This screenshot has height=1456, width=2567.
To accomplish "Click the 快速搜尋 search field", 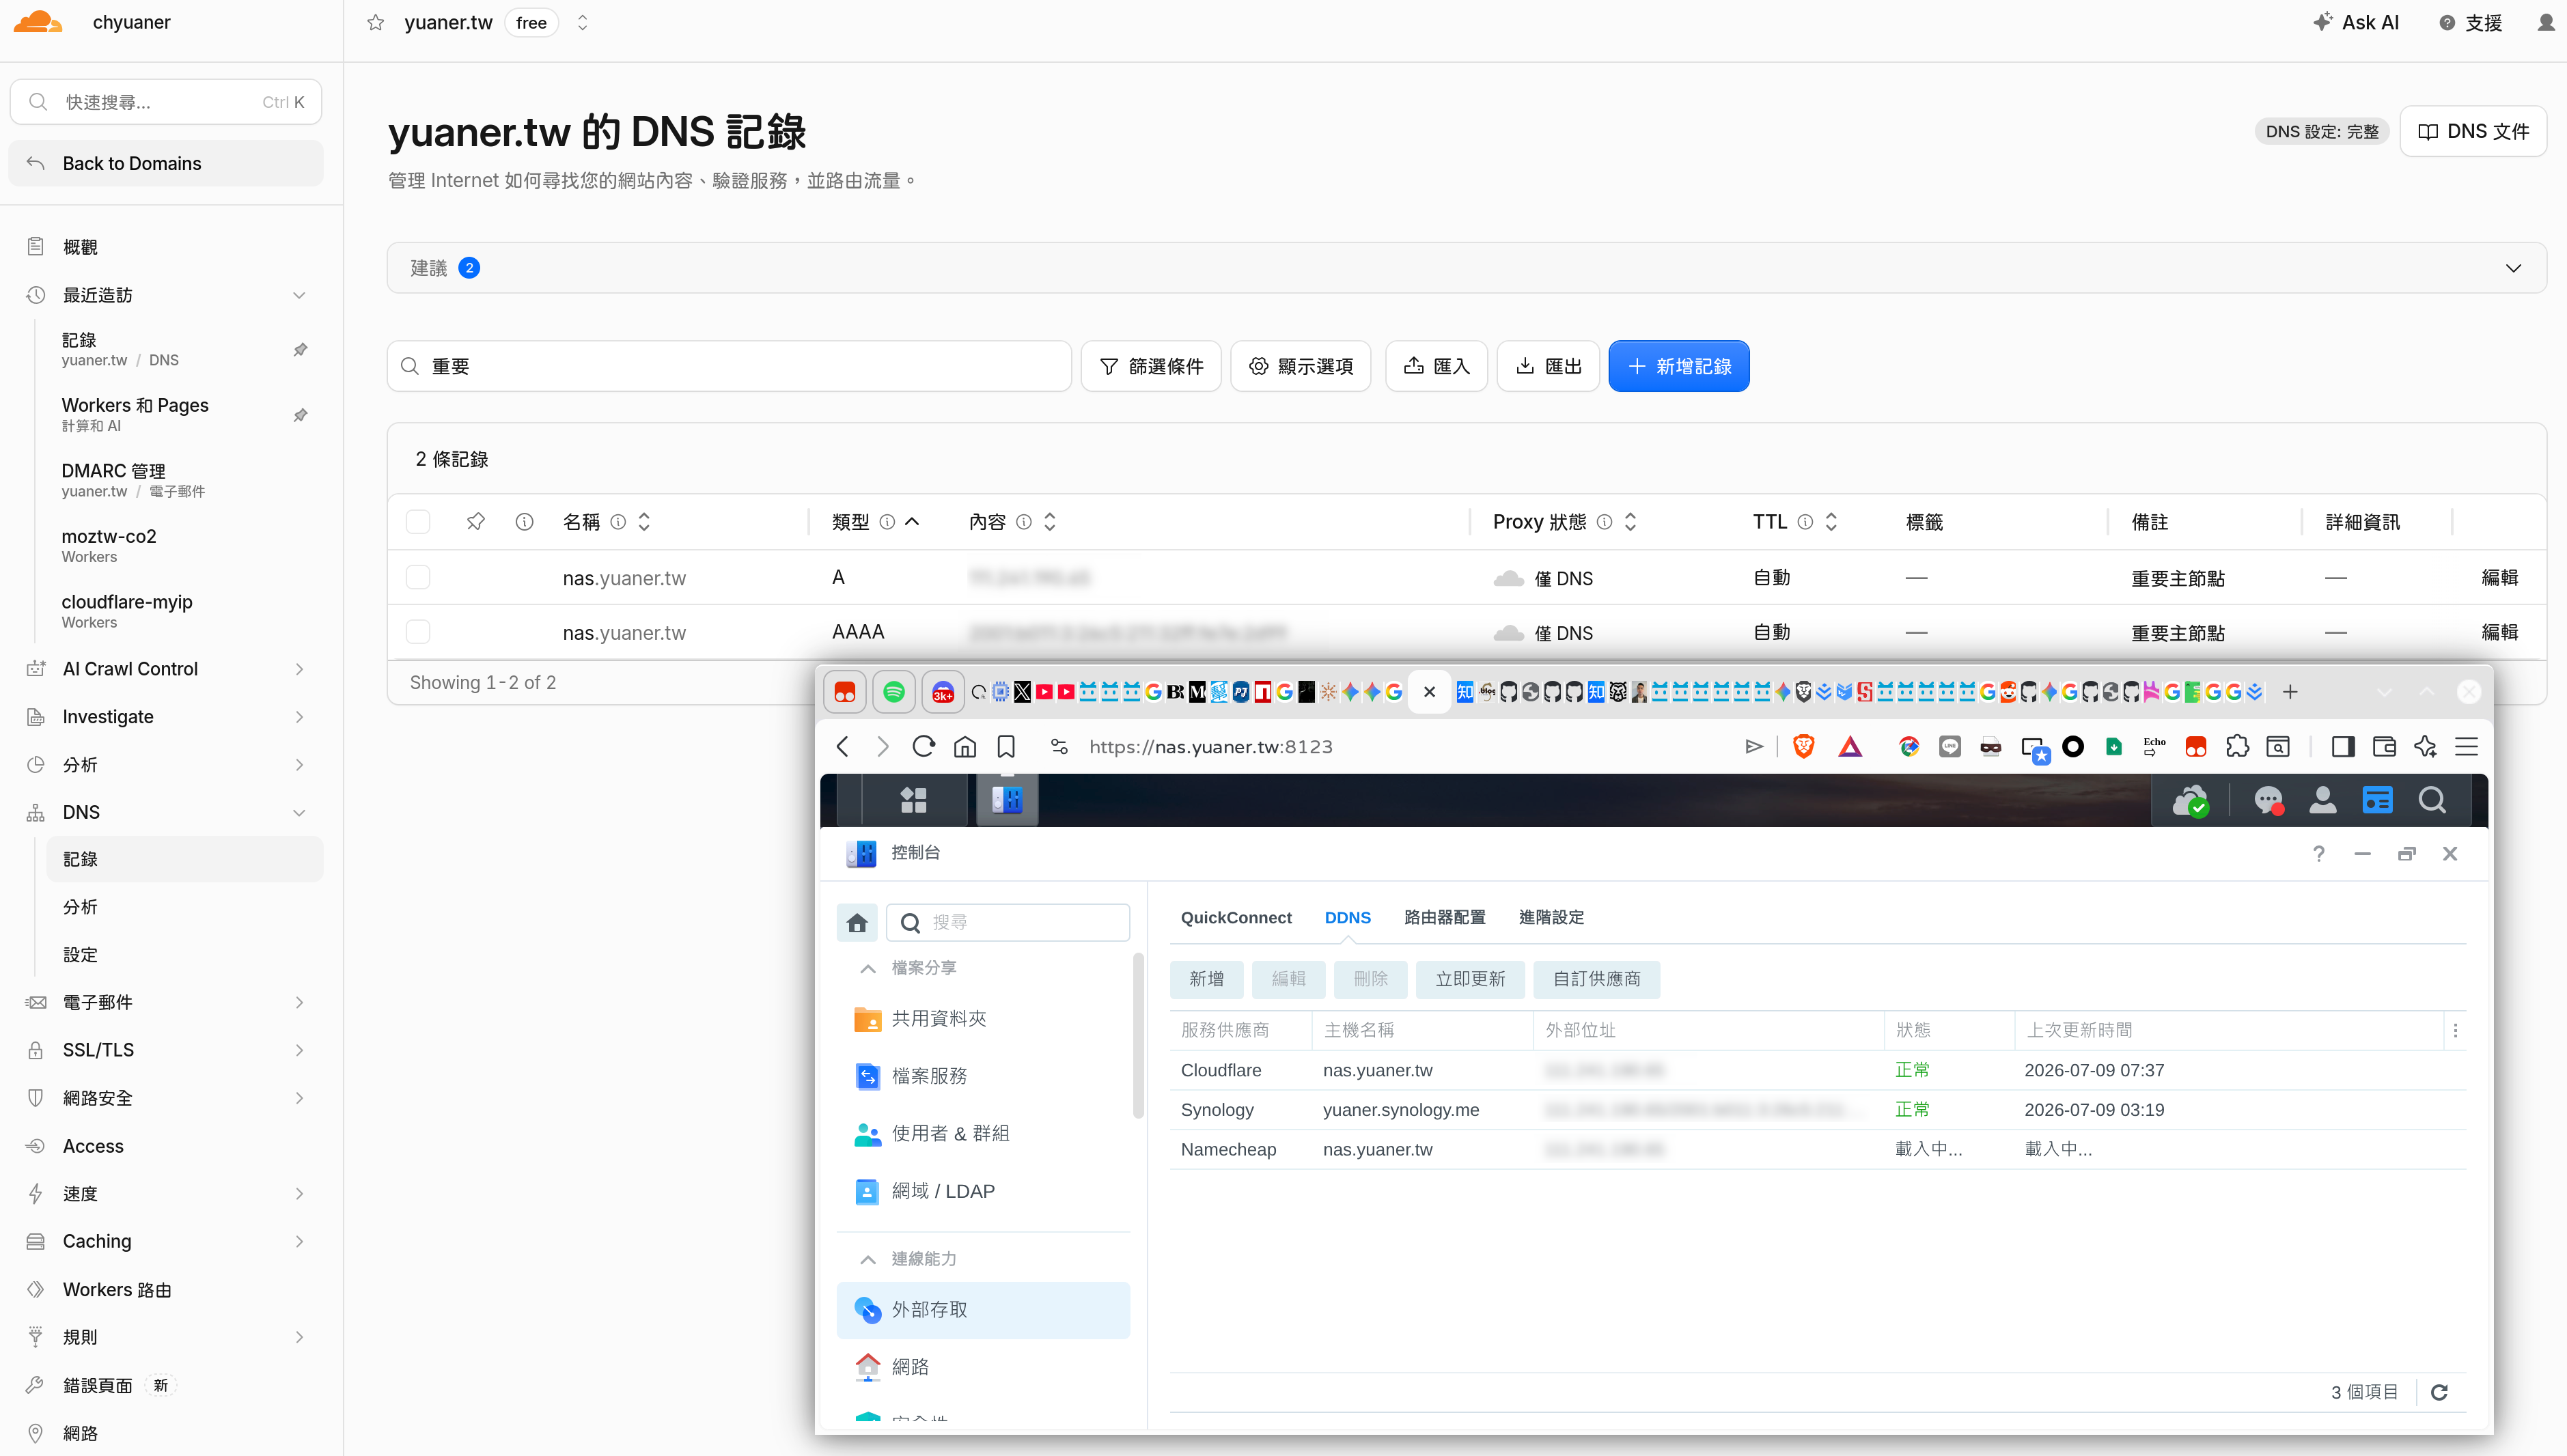I will 165,102.
